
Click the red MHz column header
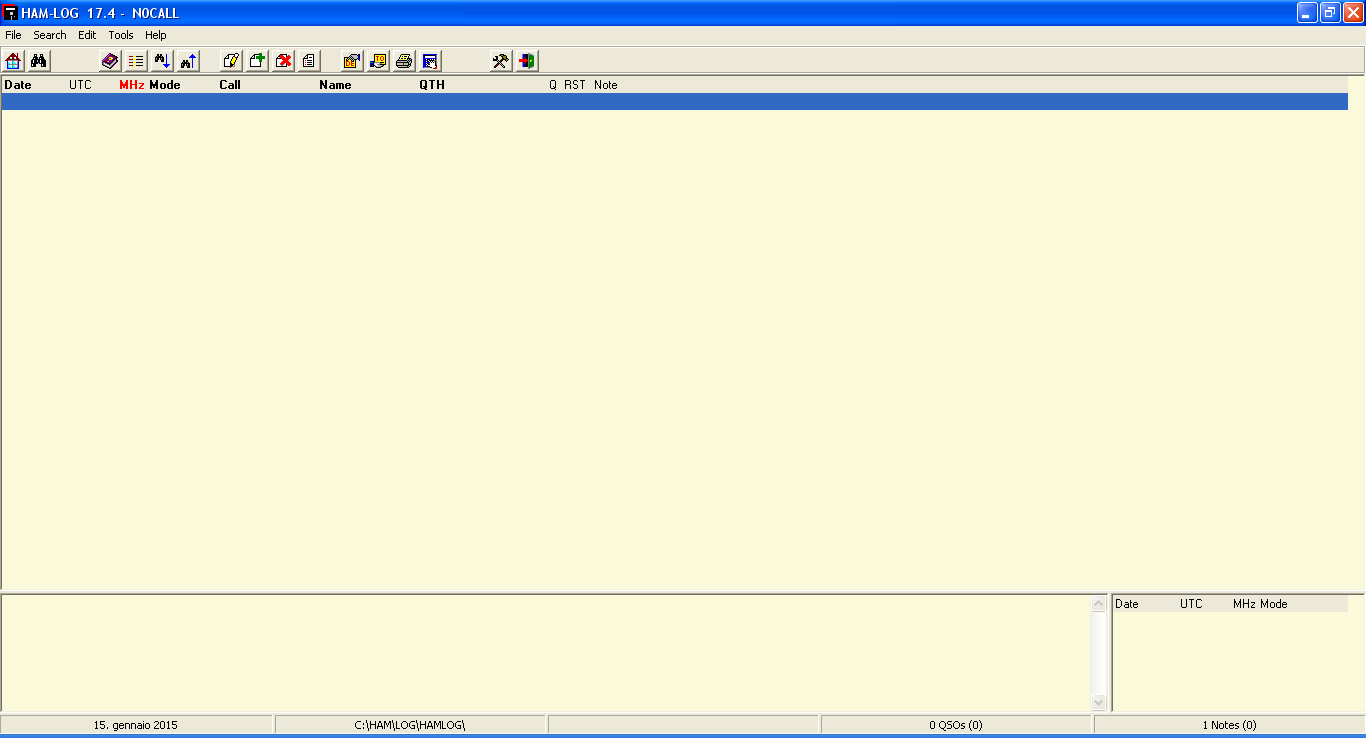(x=131, y=85)
